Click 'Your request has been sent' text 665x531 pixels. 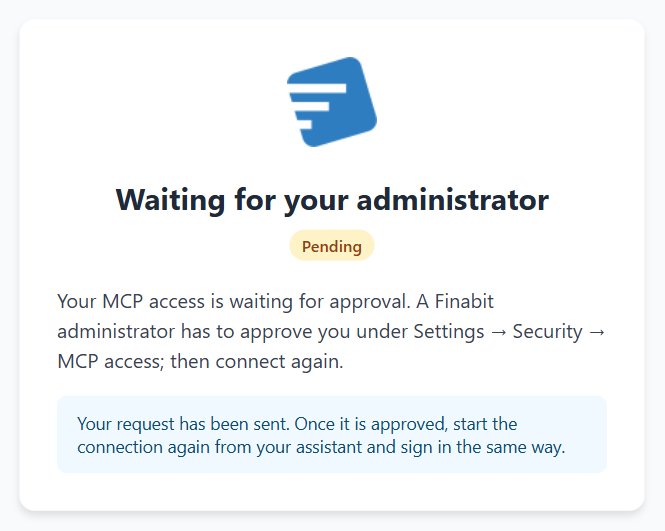tap(183, 424)
